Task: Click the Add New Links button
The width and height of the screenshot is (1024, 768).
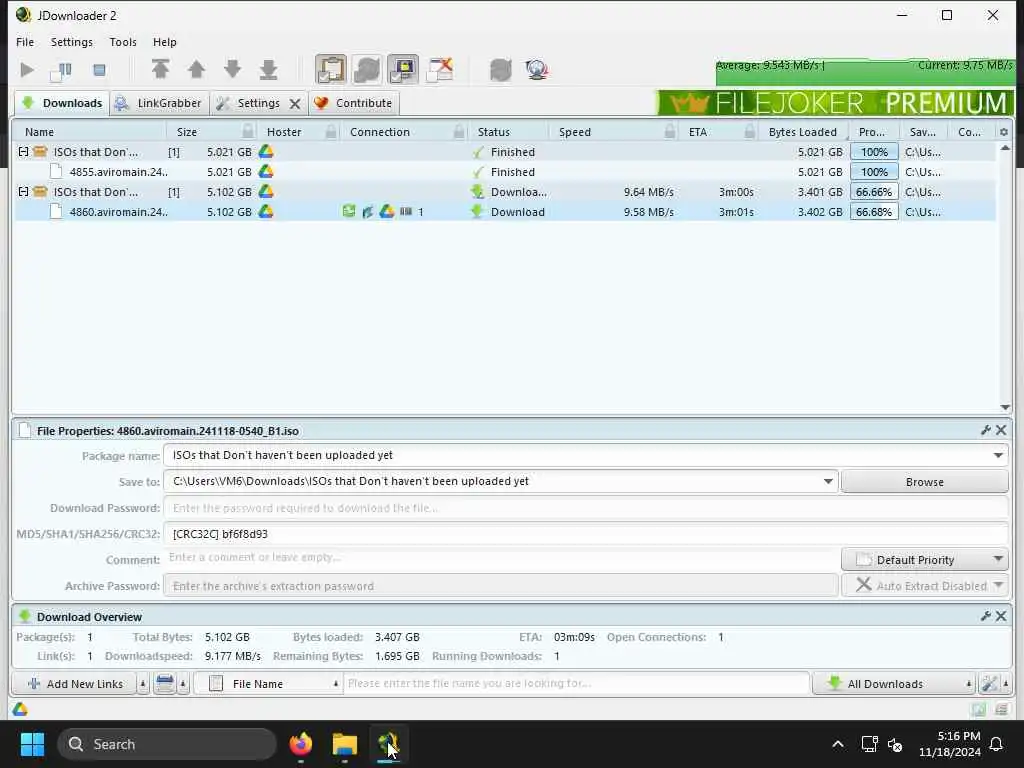Action: [x=74, y=684]
